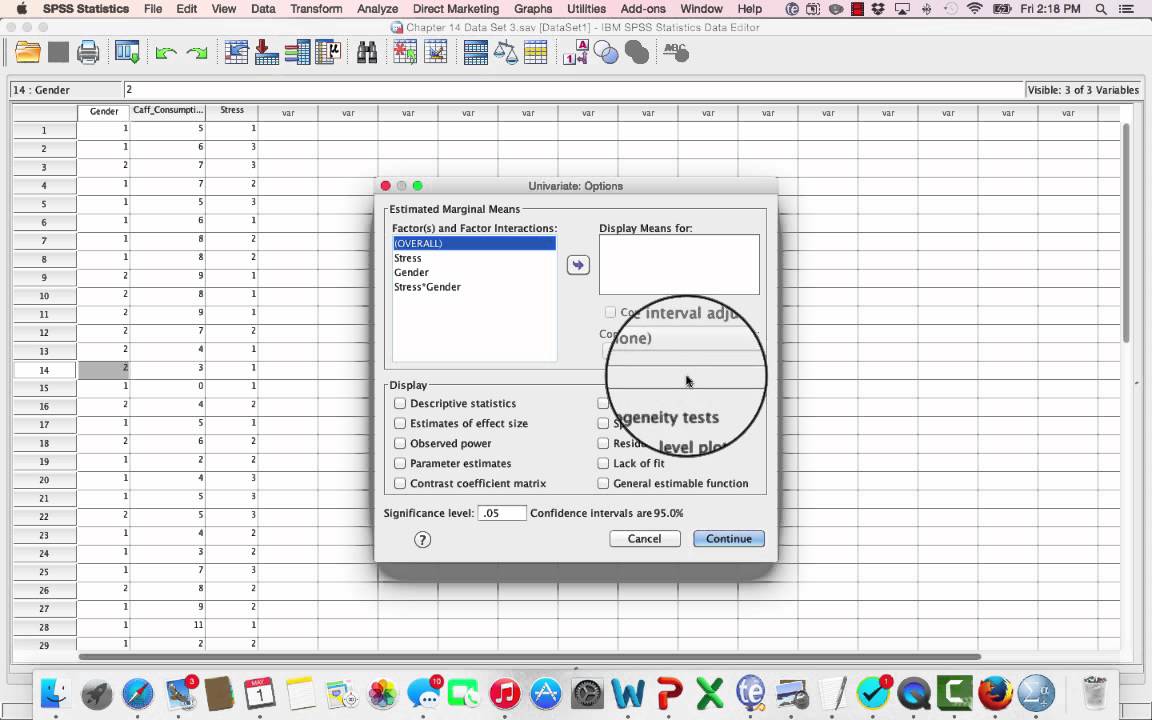Image resolution: width=1152 pixels, height=720 pixels.
Task: Click the Insert variable toolbar icon
Action: [436, 53]
